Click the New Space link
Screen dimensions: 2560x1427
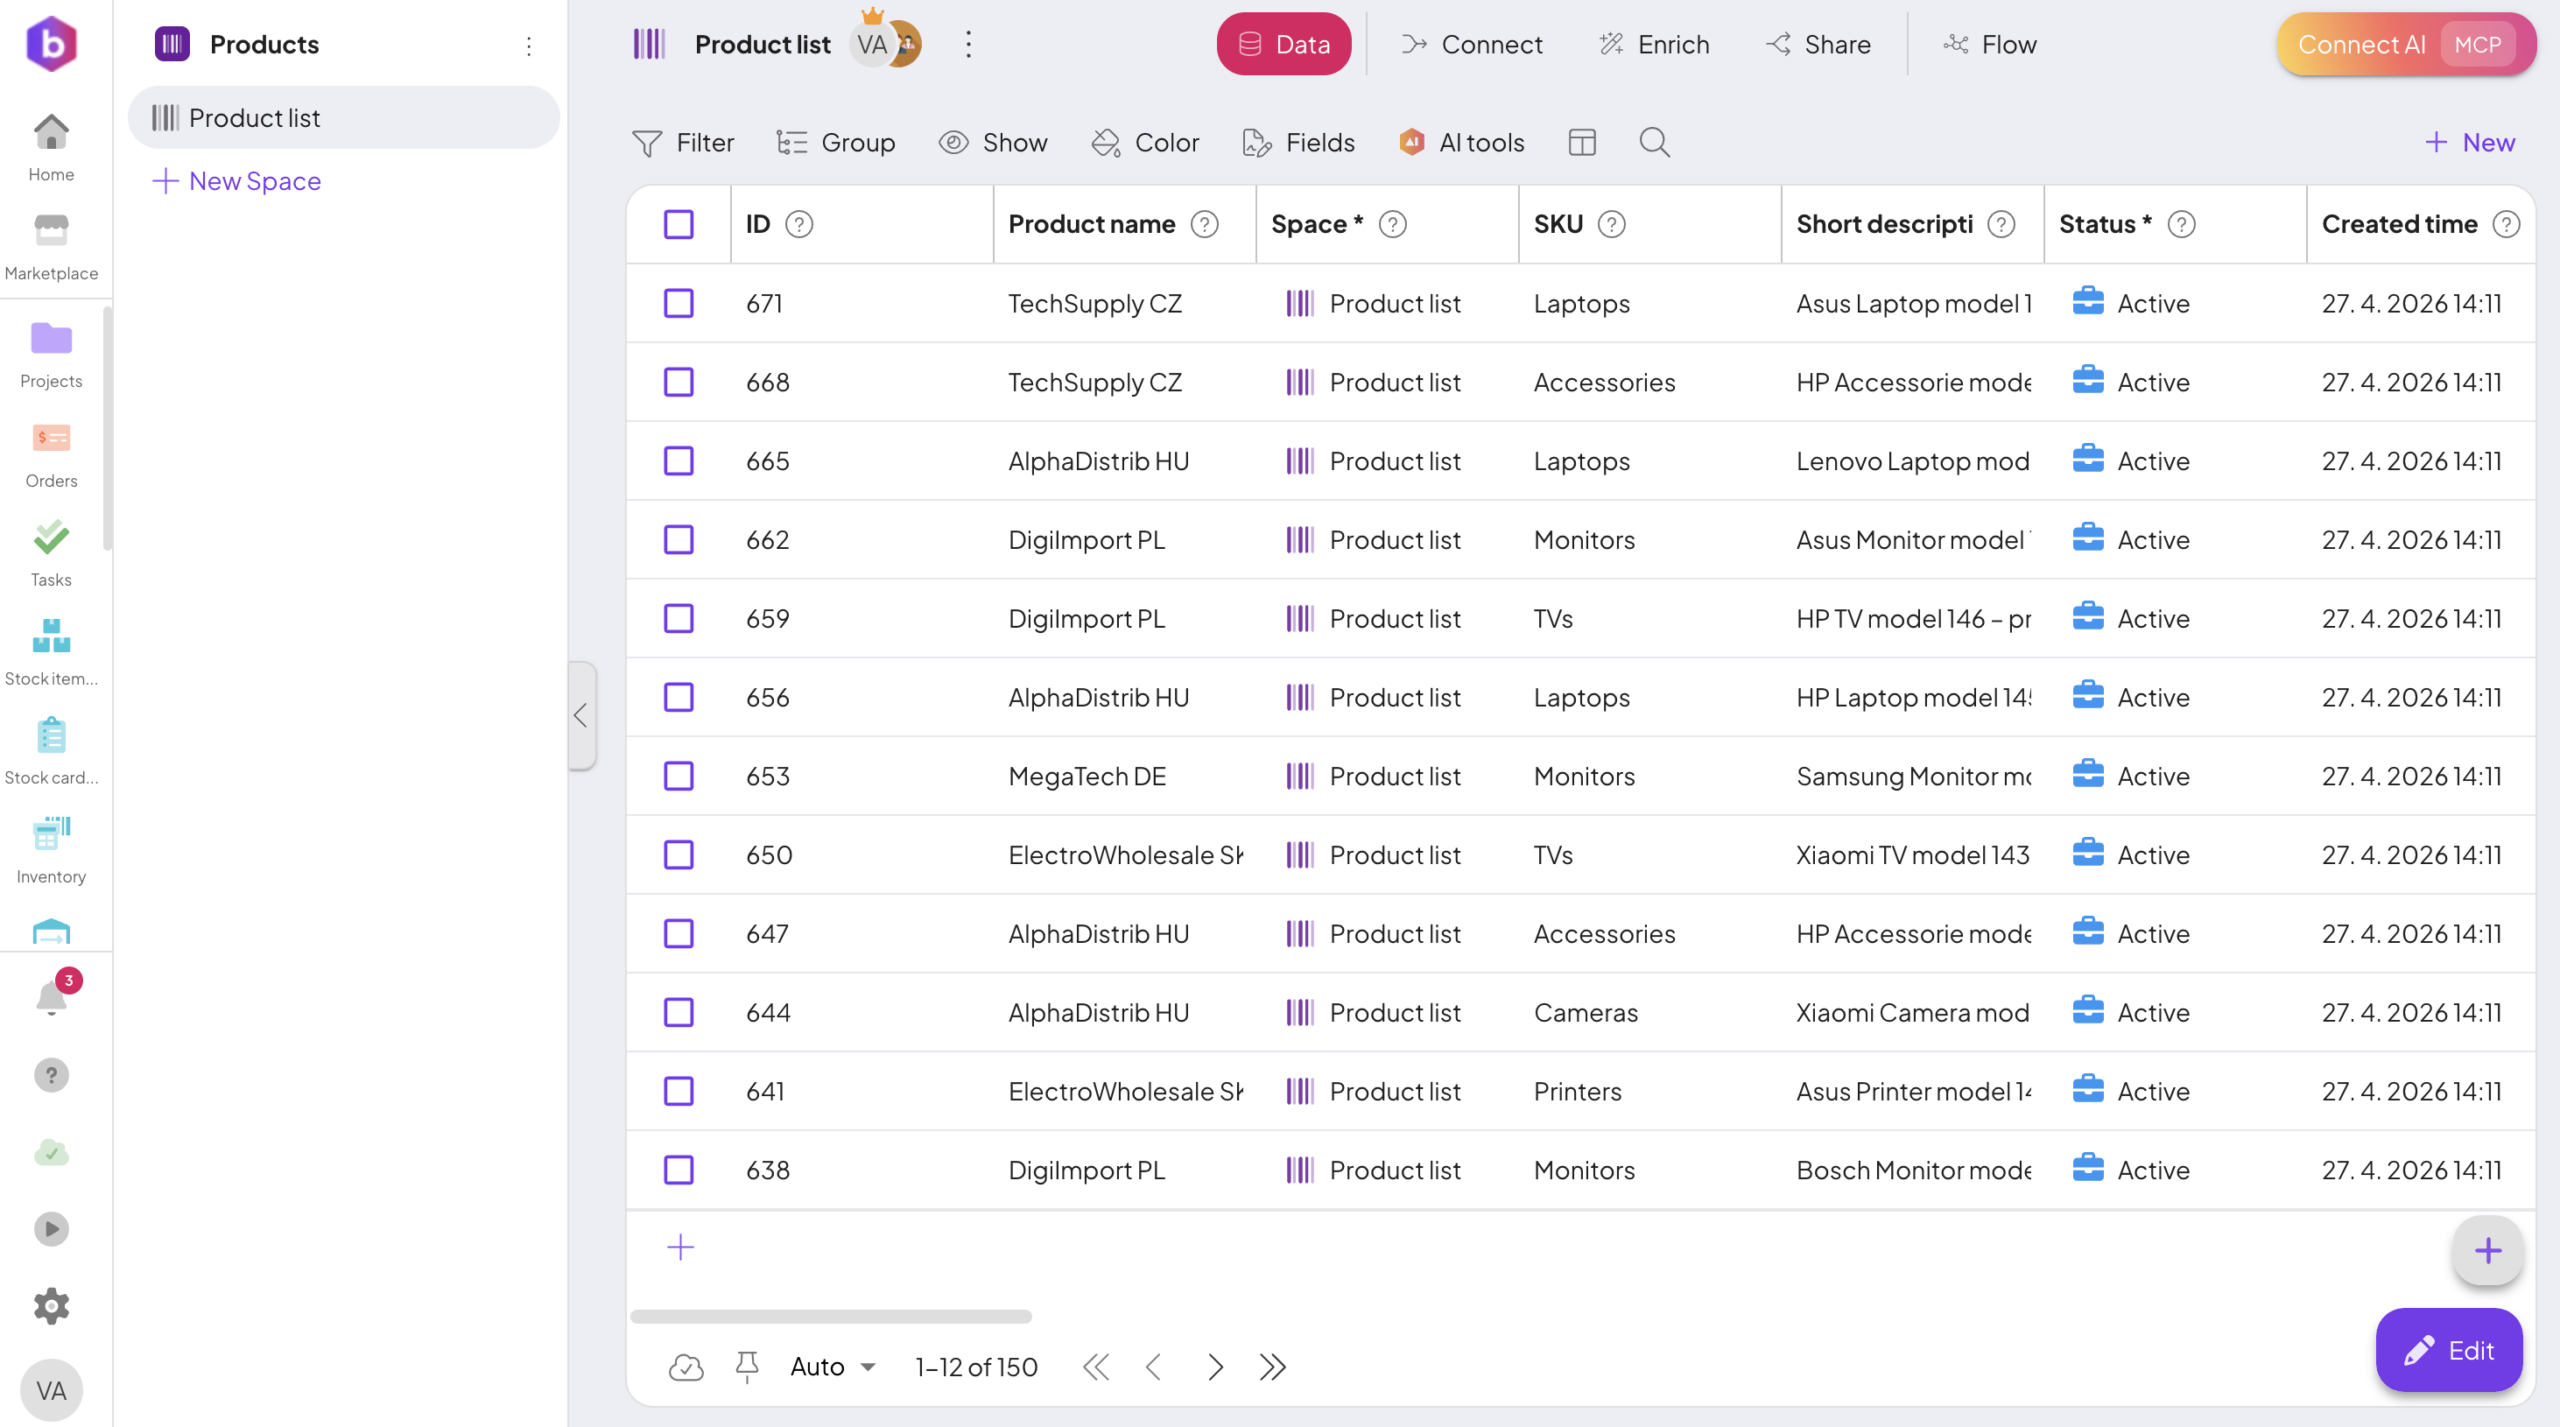[x=237, y=181]
